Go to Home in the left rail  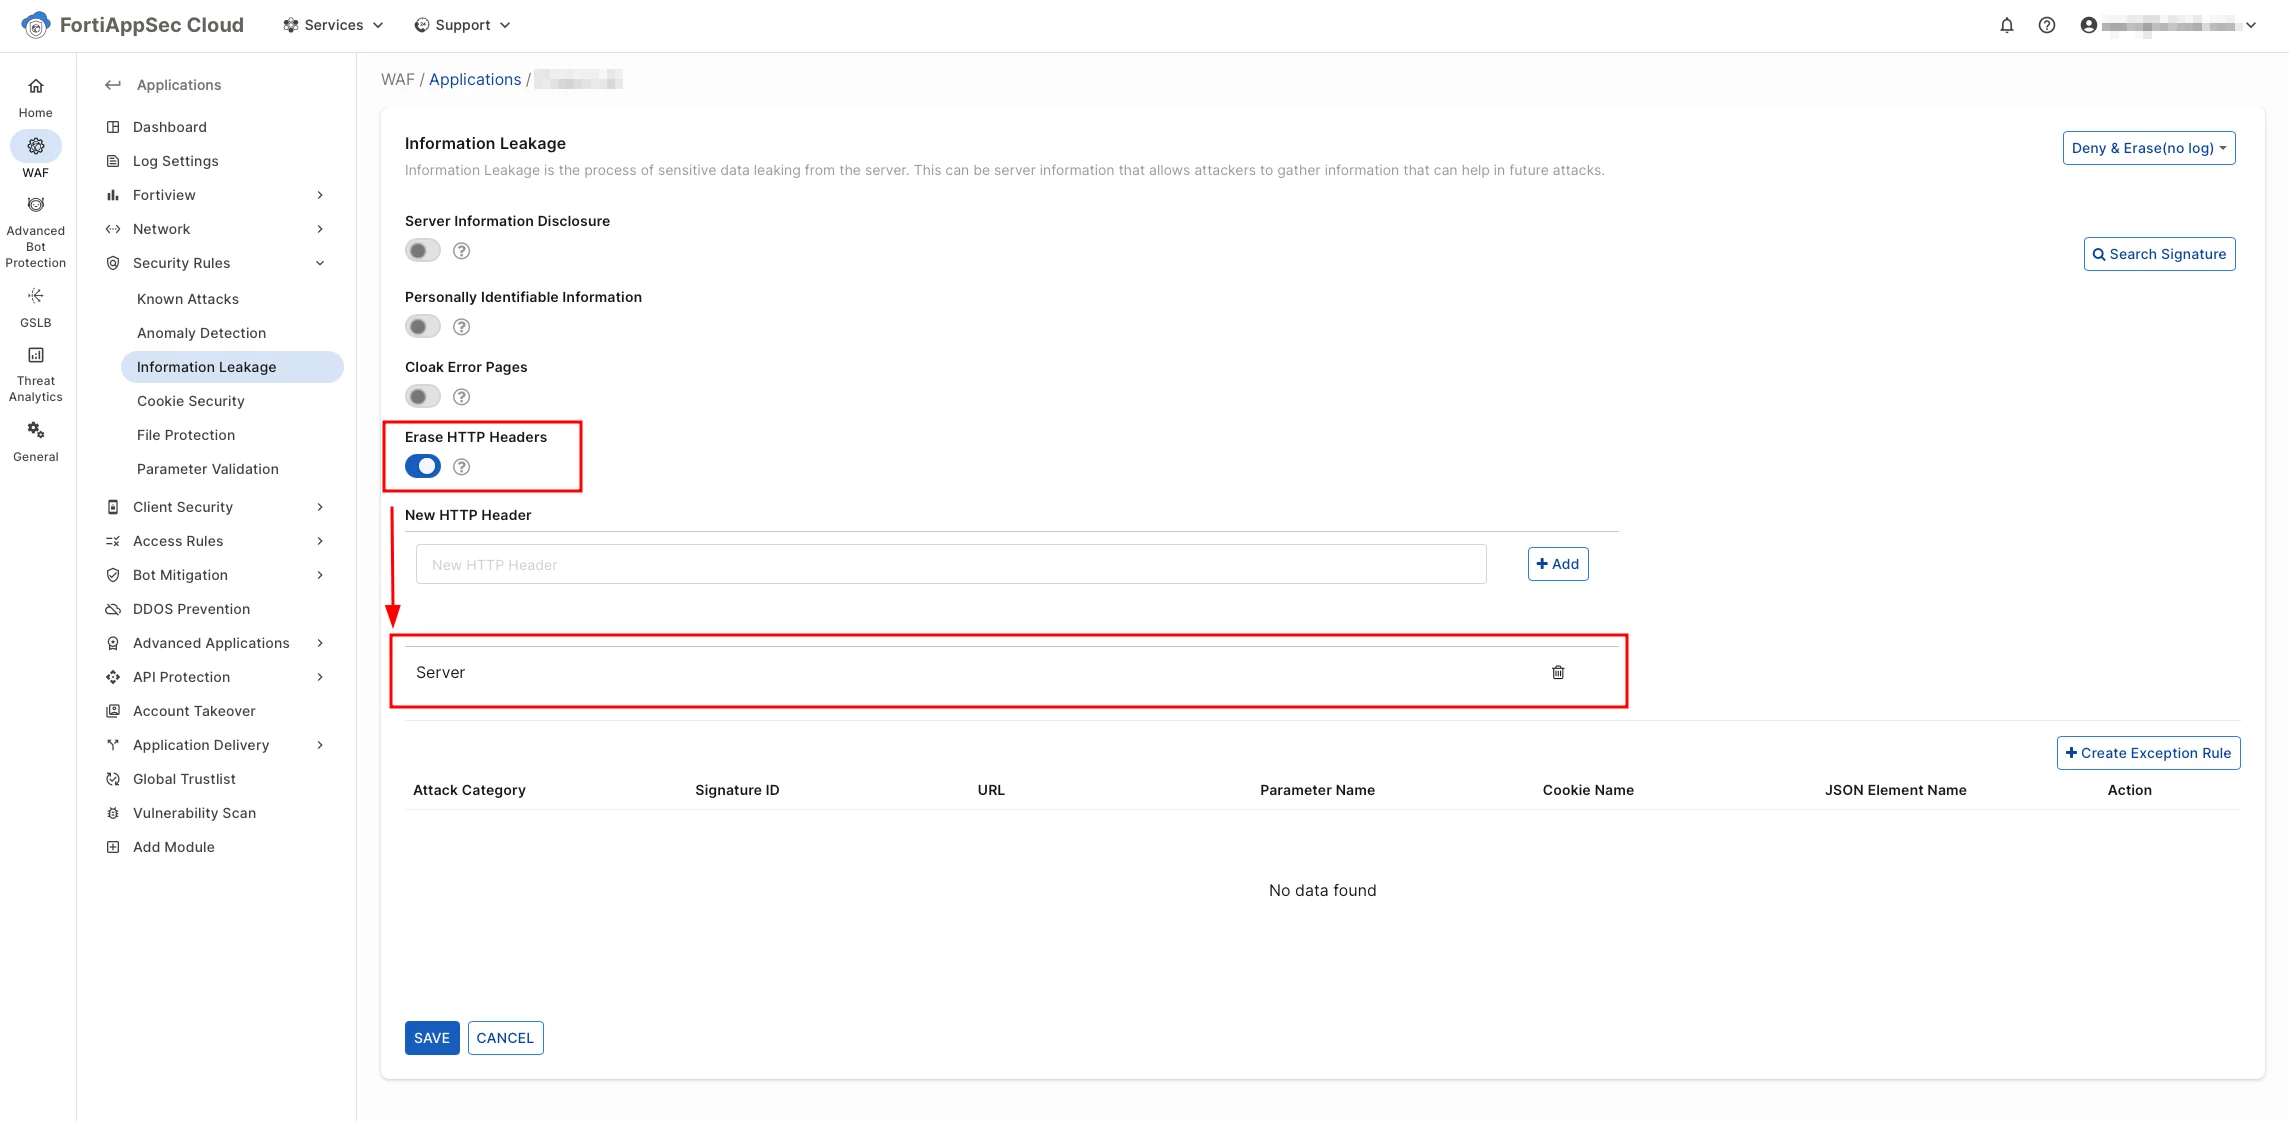(36, 97)
